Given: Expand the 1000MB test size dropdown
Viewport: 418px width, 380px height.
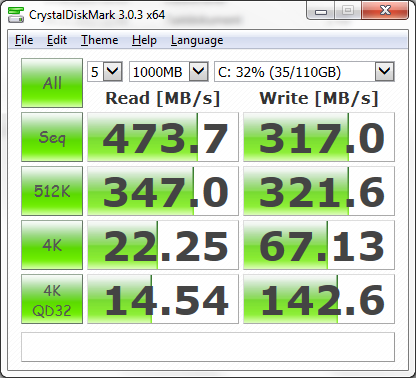Looking at the screenshot, I should pos(199,71).
